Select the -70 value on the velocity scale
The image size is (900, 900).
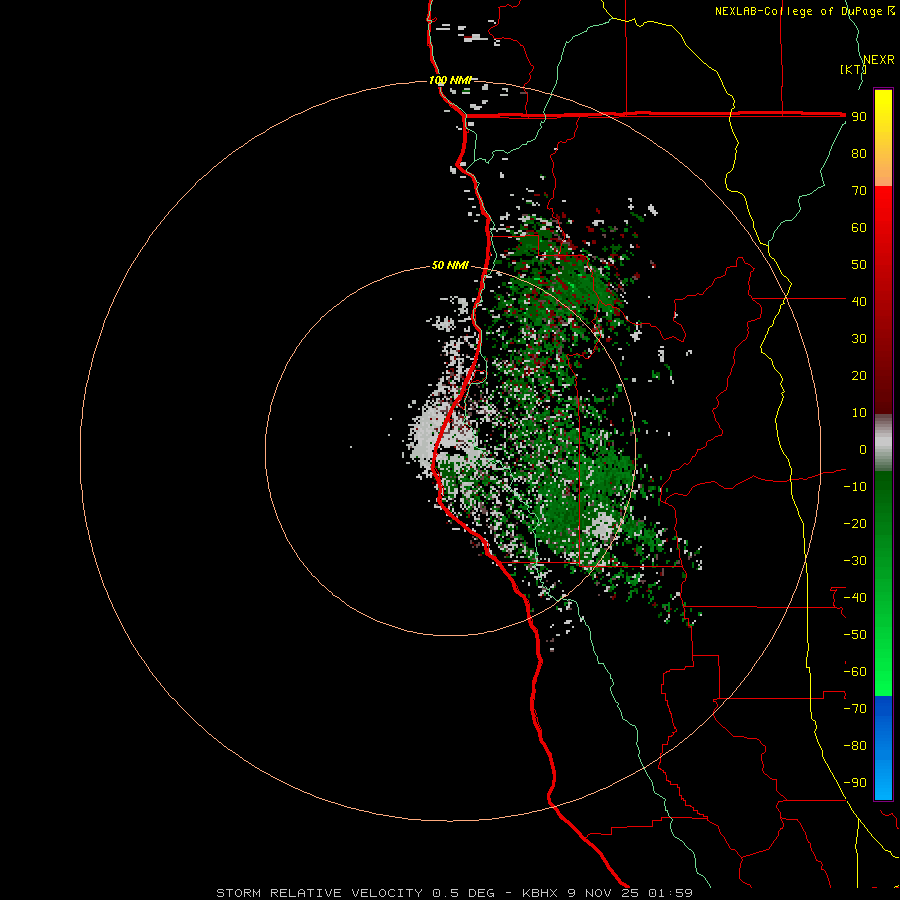[855, 709]
